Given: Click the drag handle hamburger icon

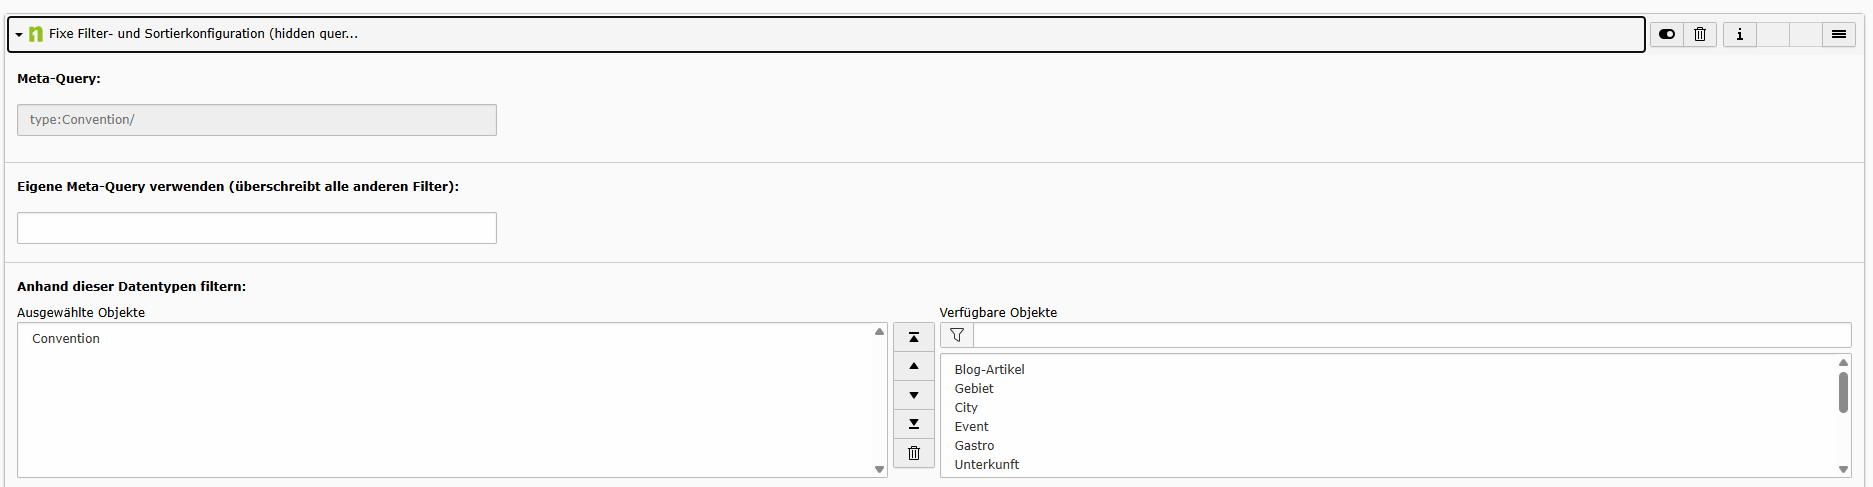Looking at the screenshot, I should pyautogui.click(x=1839, y=34).
